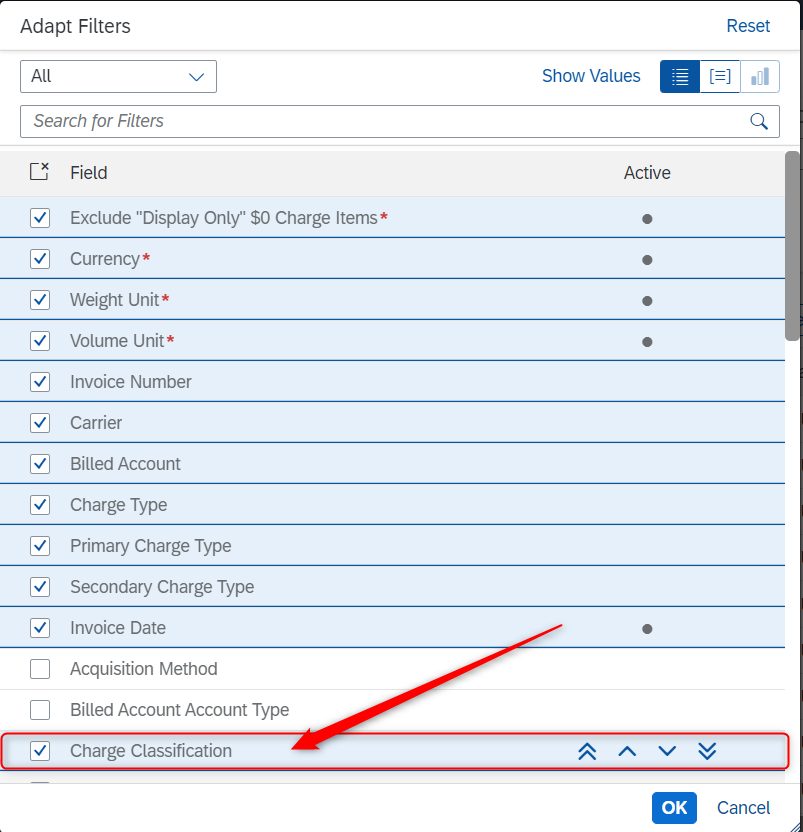Reset all filters
The height and width of the screenshot is (832, 803).
coord(748,26)
